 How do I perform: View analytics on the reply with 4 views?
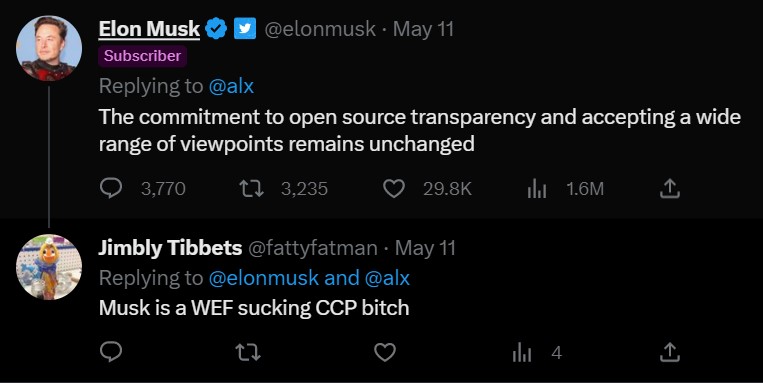coord(522,352)
